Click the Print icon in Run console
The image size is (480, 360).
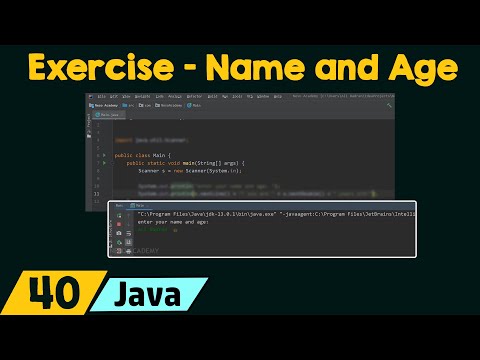pyautogui.click(x=128, y=251)
